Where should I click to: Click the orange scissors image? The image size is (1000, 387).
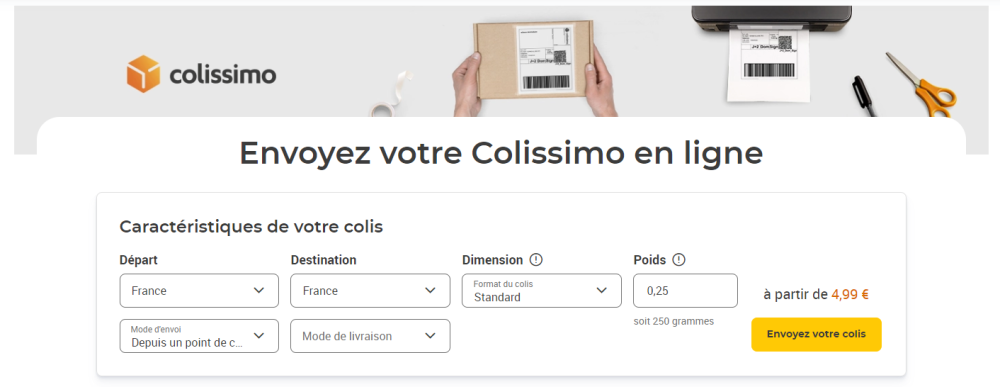pyautogui.click(x=922, y=84)
